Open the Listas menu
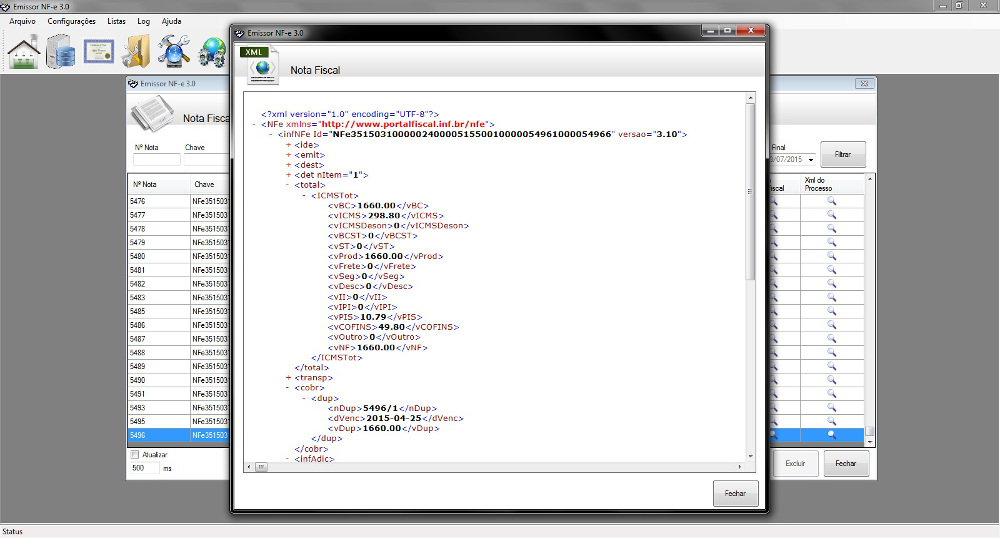This screenshot has width=1000, height=538. tap(116, 21)
